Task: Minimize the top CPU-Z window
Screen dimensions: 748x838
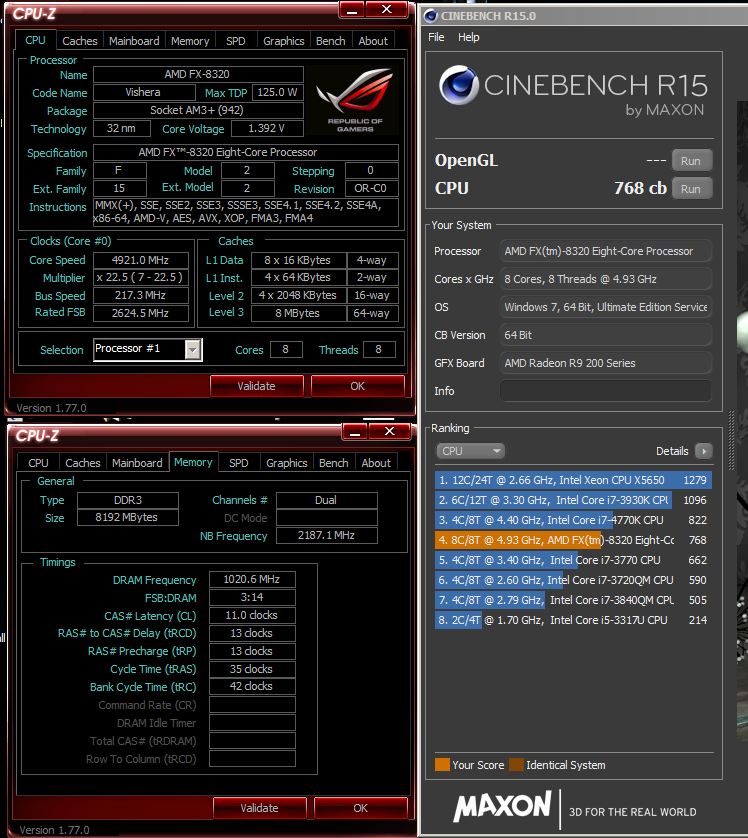Action: point(352,10)
